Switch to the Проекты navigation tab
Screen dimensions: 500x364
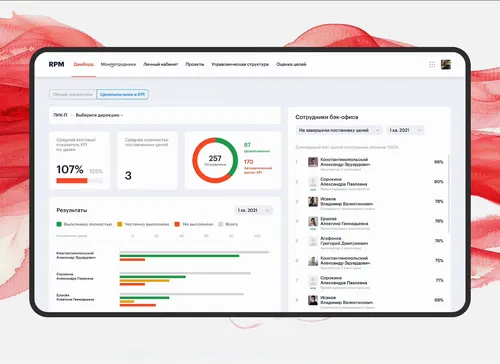click(x=195, y=64)
